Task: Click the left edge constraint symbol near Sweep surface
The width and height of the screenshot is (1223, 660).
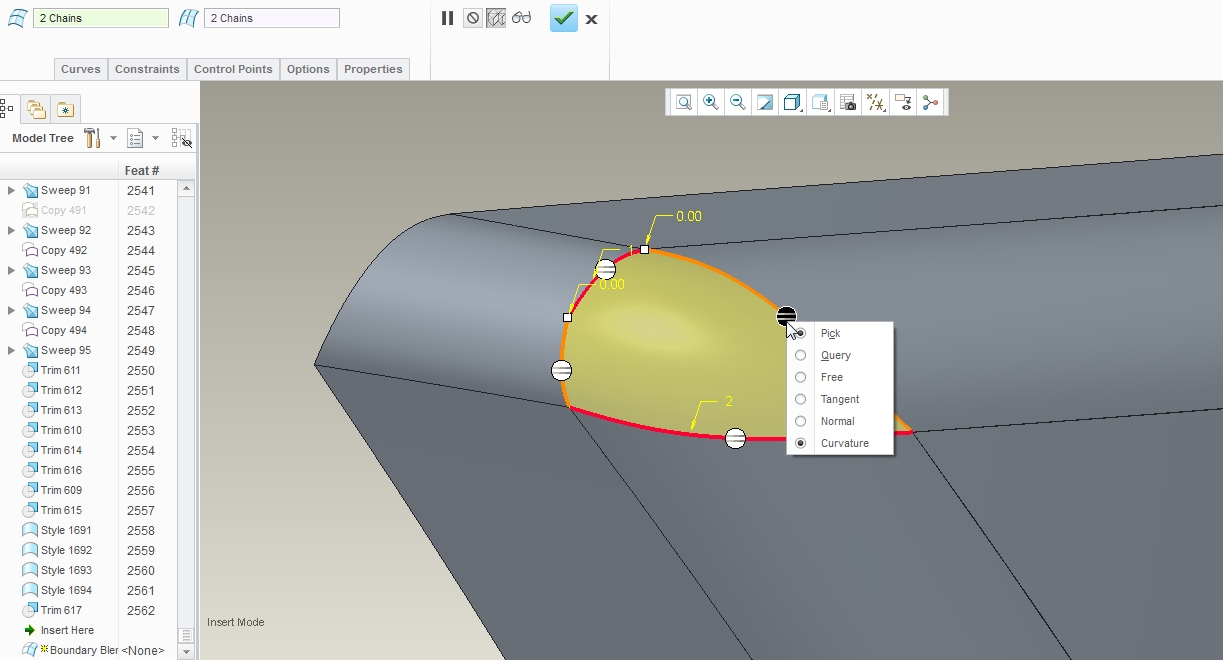Action: click(562, 371)
